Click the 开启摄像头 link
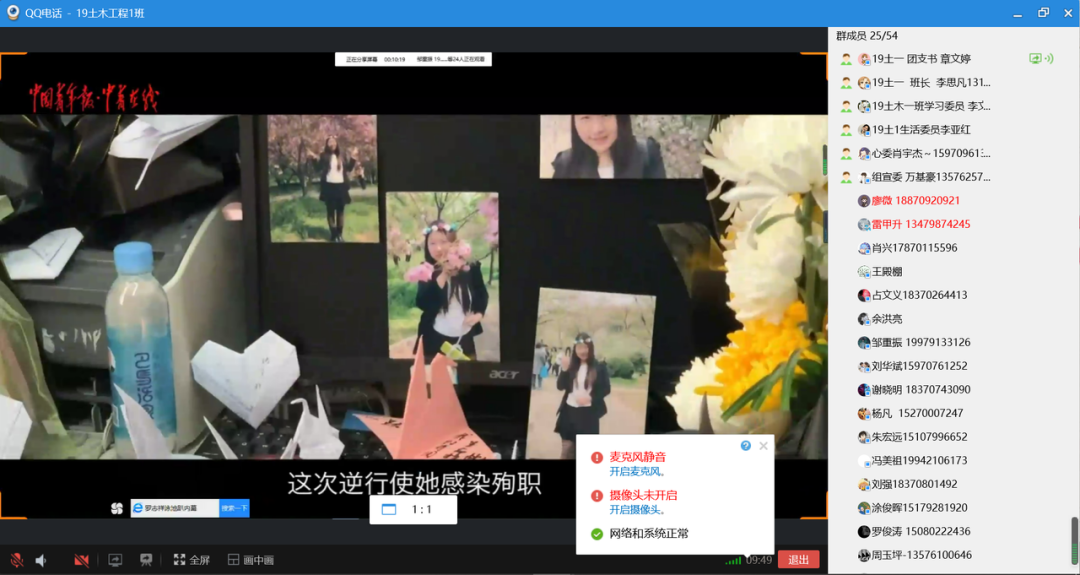Image resolution: width=1080 pixels, height=575 pixels. coord(637,510)
